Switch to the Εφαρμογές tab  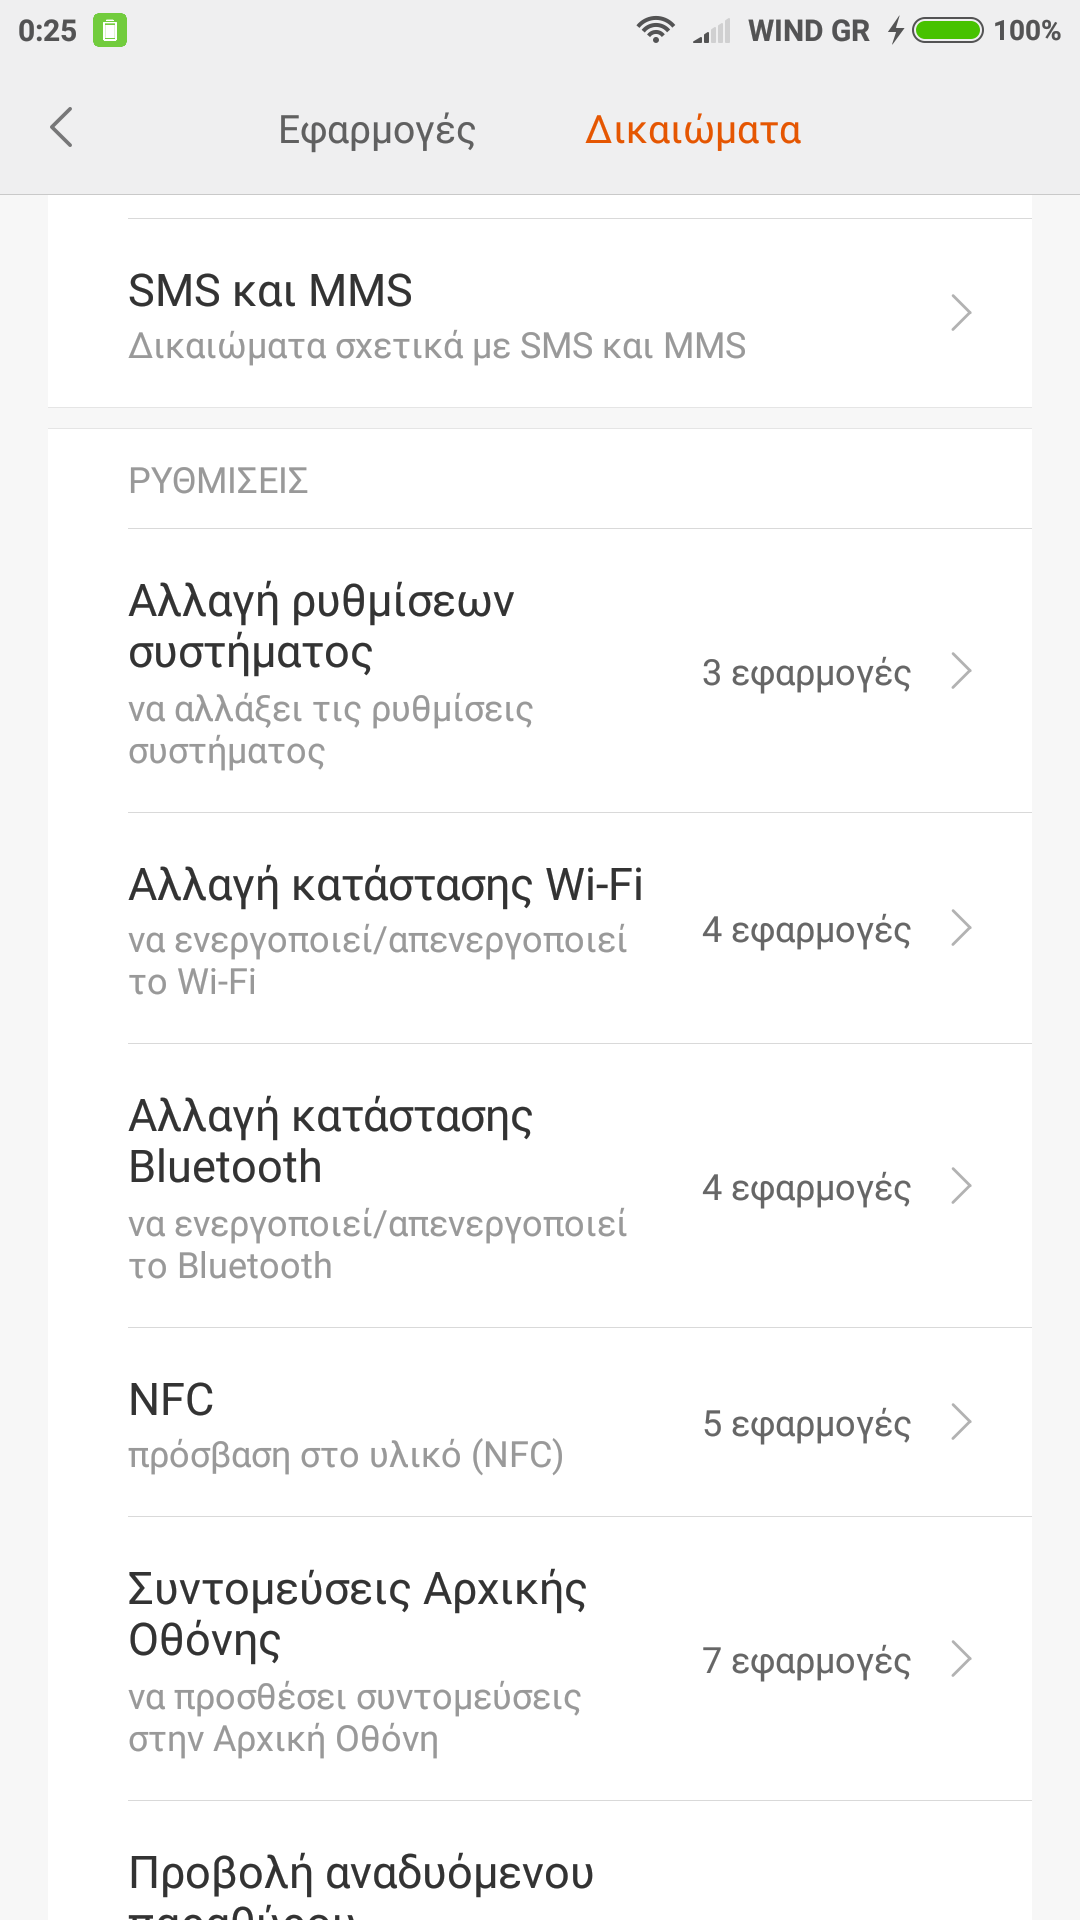(x=377, y=130)
